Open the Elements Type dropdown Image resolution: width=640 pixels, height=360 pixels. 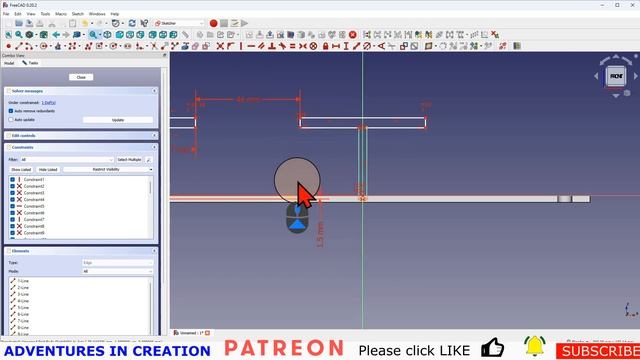click(118, 263)
